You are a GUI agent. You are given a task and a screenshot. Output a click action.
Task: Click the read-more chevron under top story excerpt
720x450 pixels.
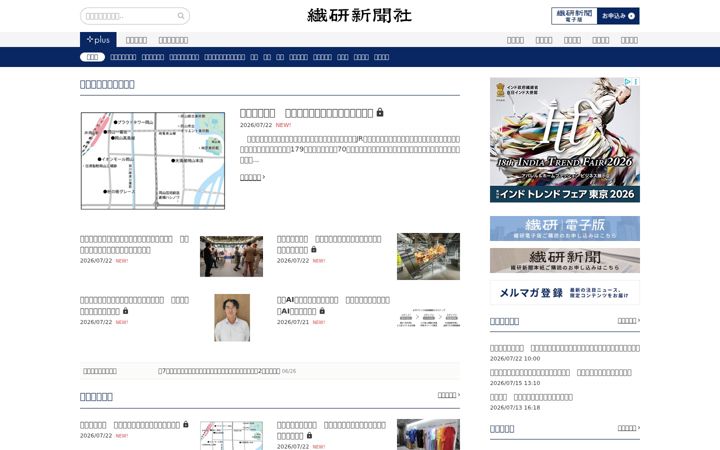(264, 177)
